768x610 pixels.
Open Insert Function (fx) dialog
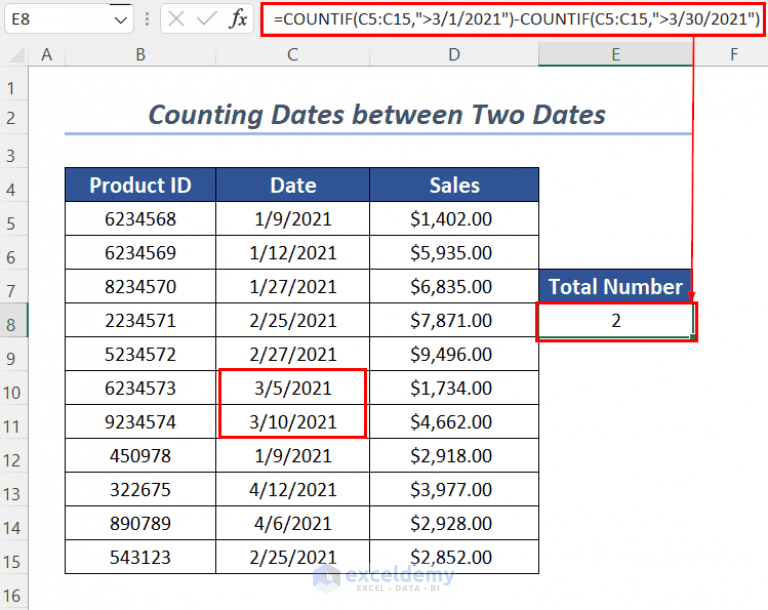coord(239,19)
